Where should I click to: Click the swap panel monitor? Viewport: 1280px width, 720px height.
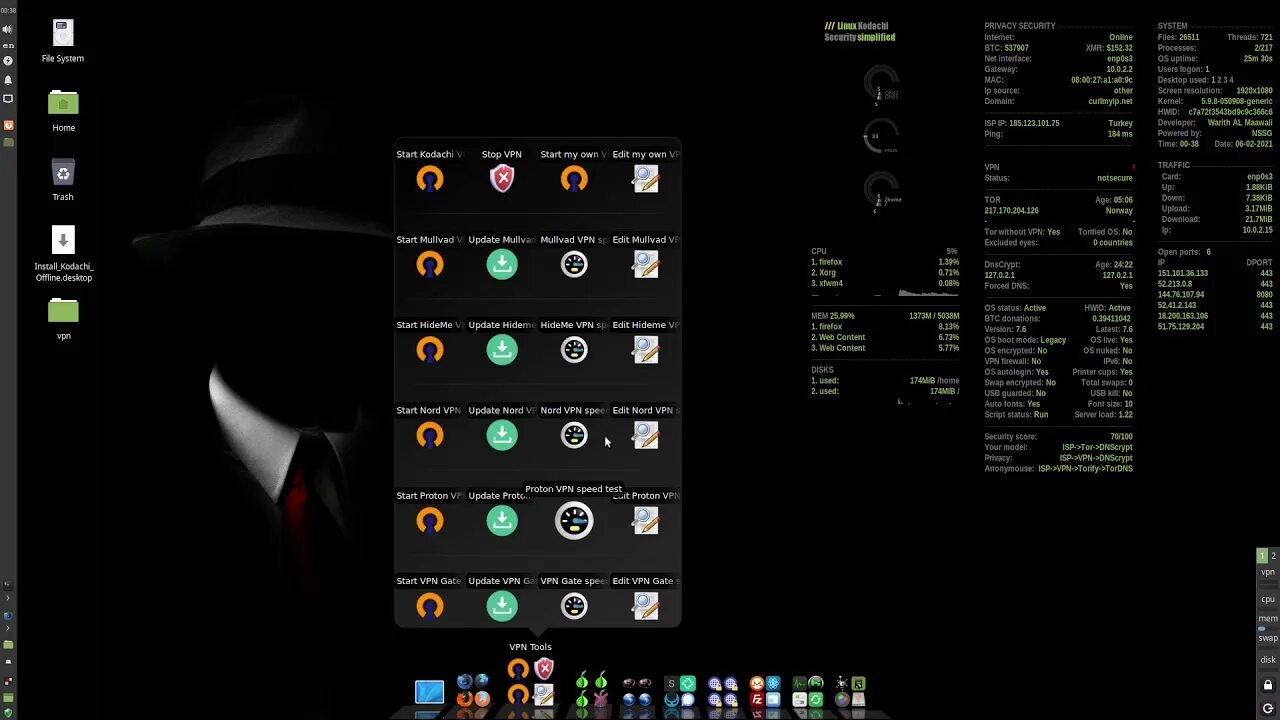[x=1268, y=637]
